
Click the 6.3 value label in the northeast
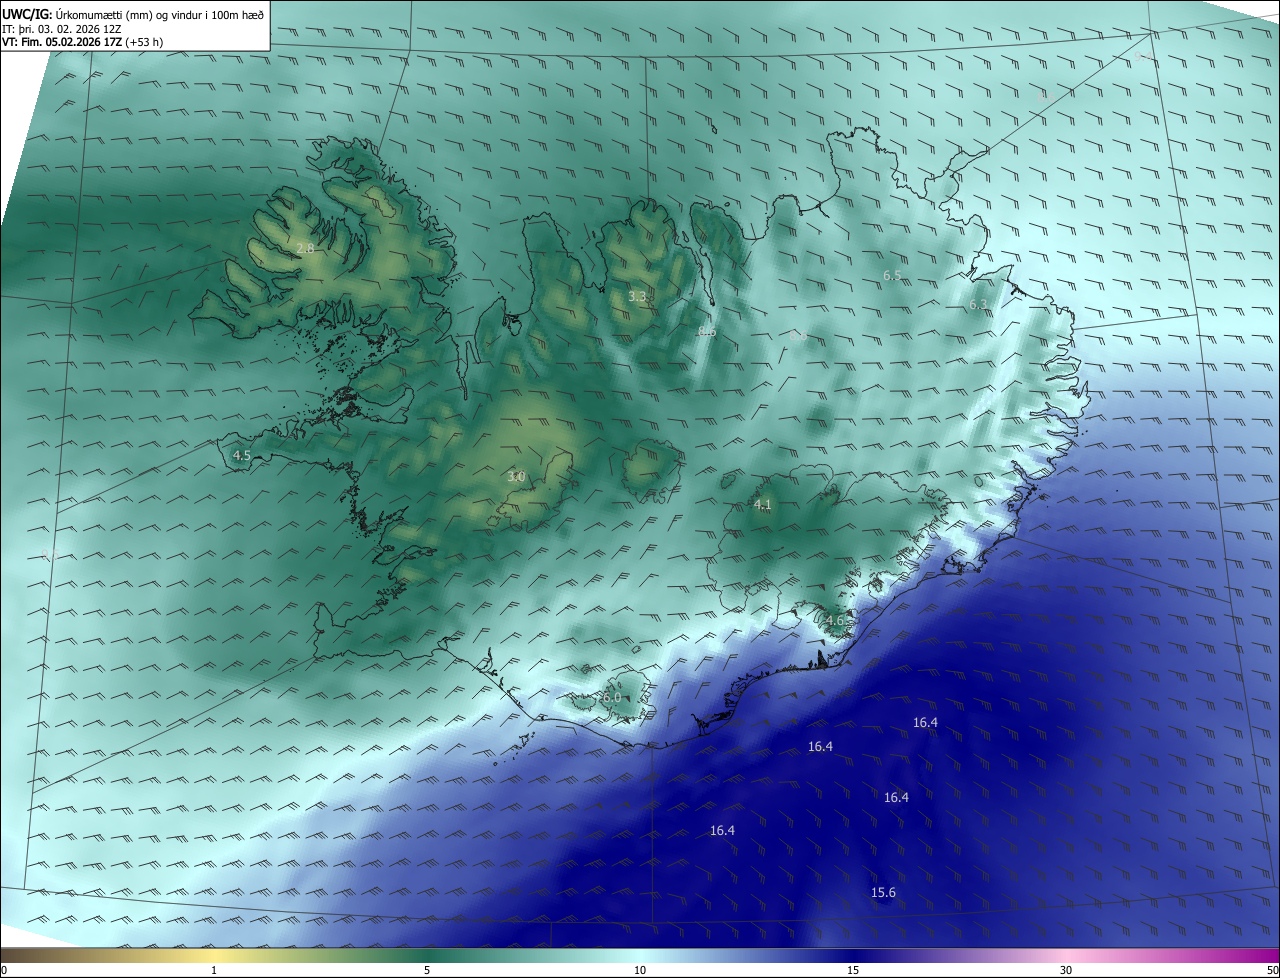click(x=978, y=304)
